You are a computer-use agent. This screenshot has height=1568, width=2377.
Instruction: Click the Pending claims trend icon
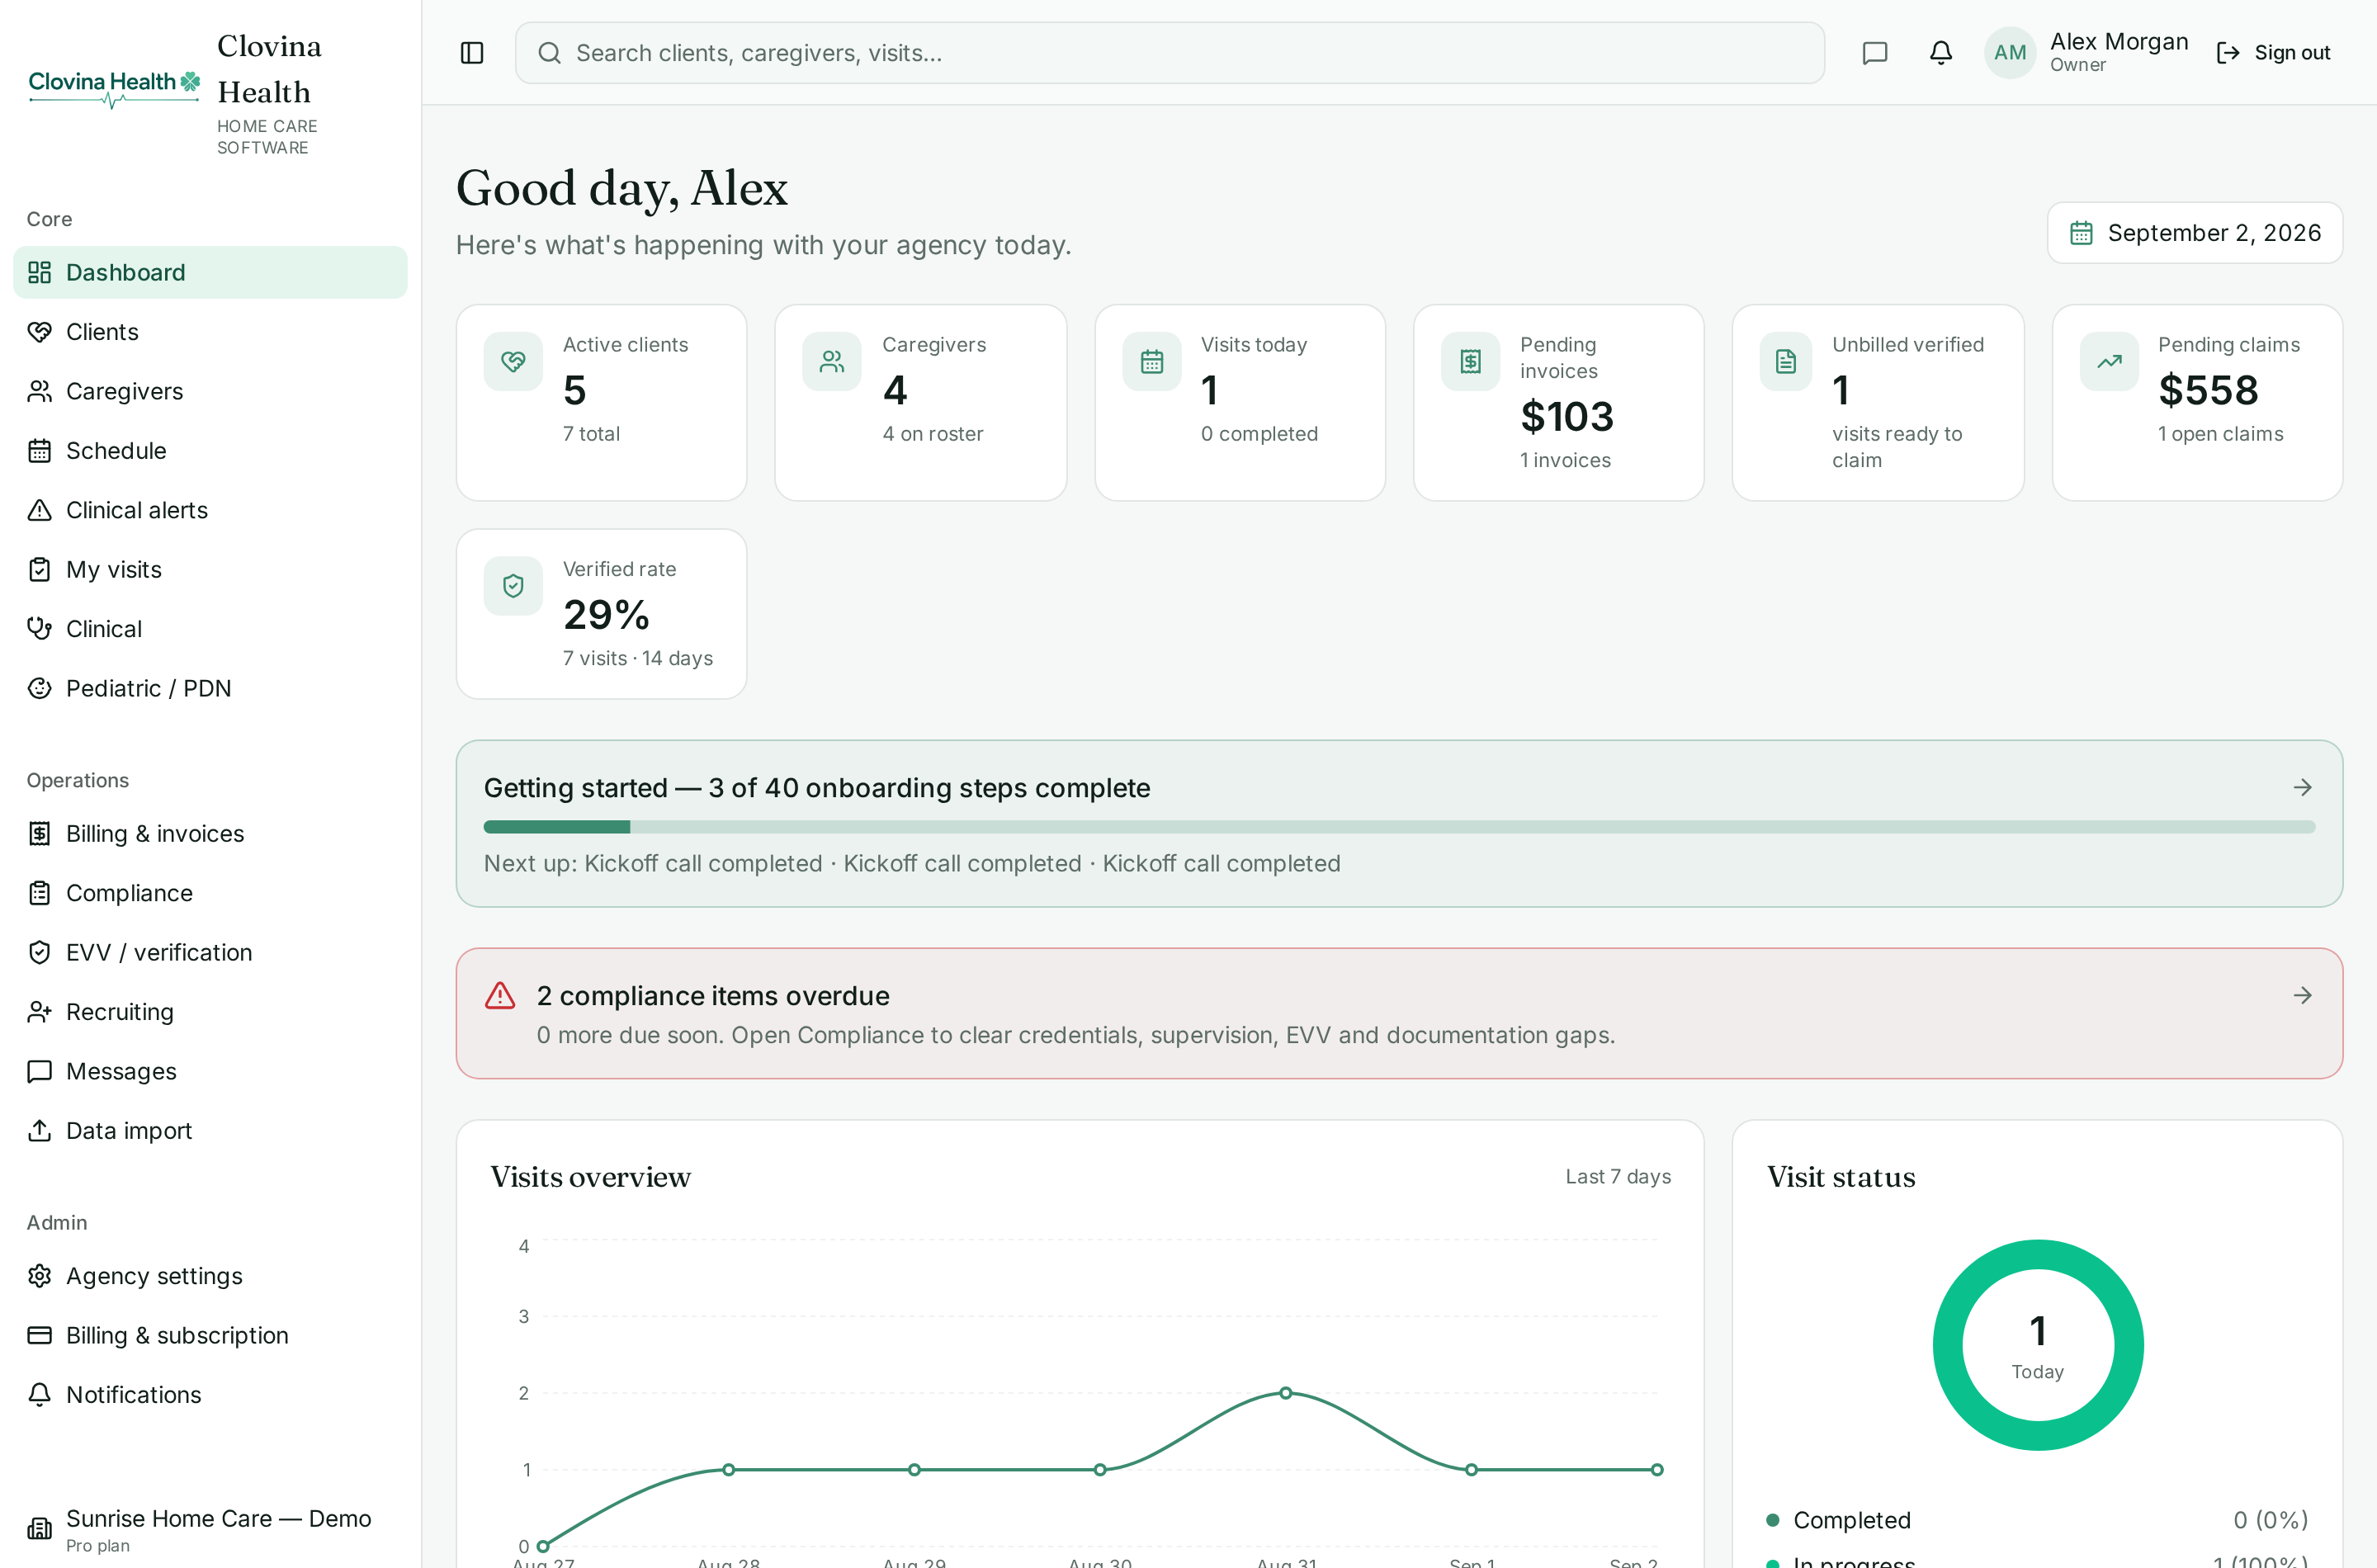click(2109, 361)
